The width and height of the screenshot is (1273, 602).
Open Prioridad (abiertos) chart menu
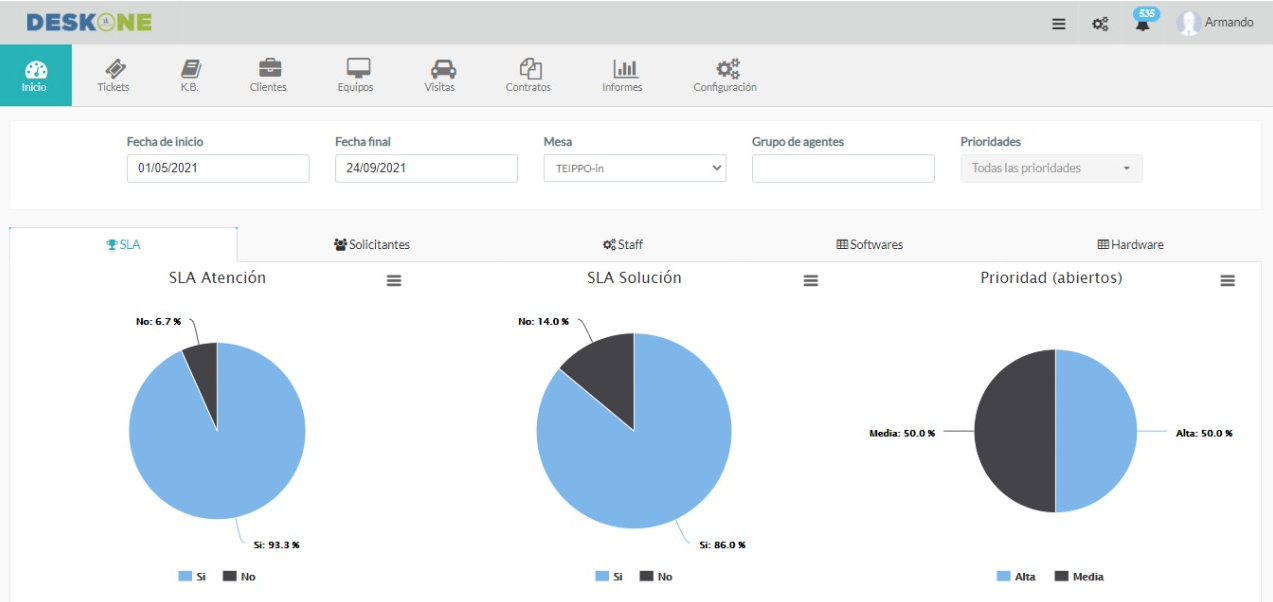coord(1228,281)
